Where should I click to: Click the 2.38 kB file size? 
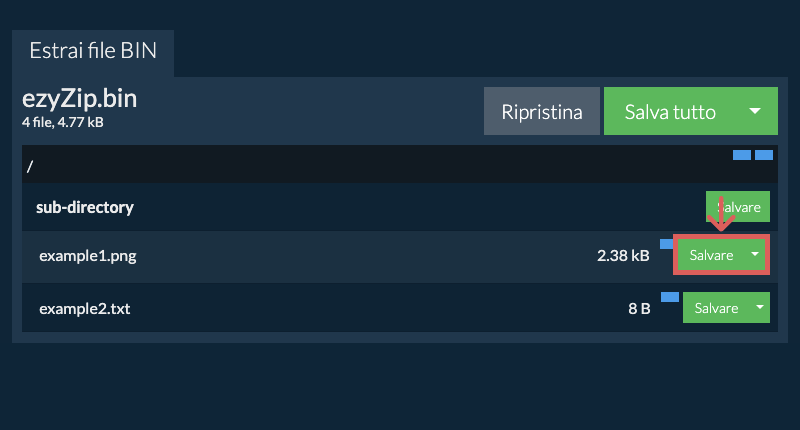[x=623, y=256]
